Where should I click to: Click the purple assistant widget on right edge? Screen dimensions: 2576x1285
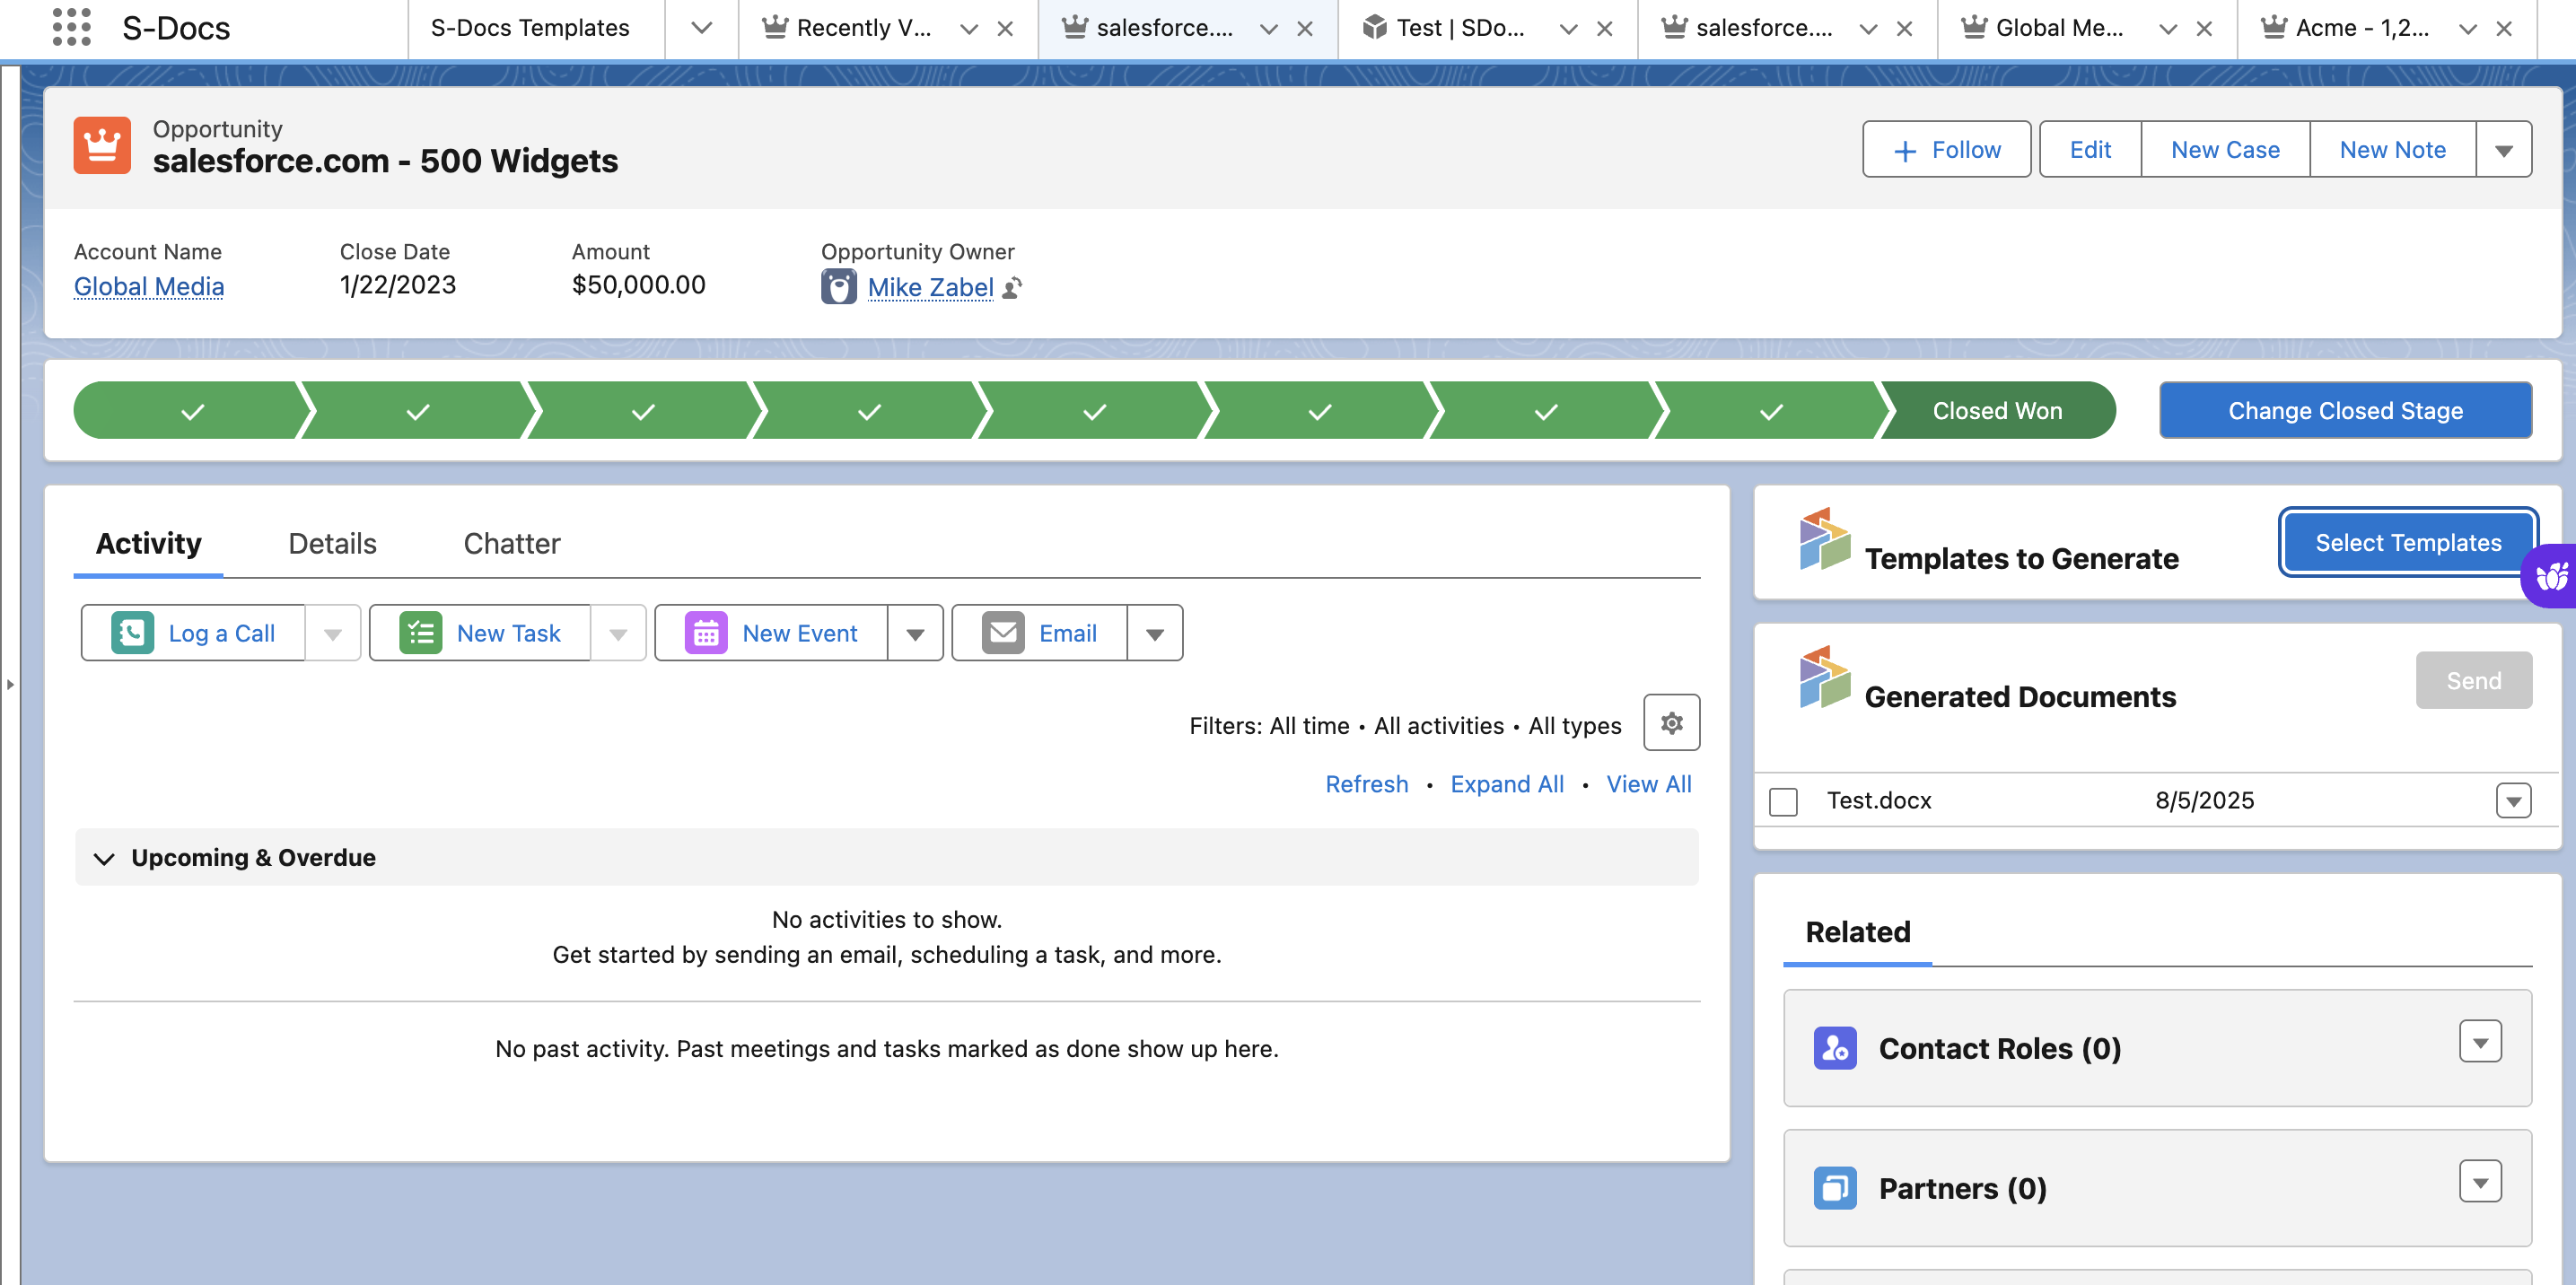2551,576
